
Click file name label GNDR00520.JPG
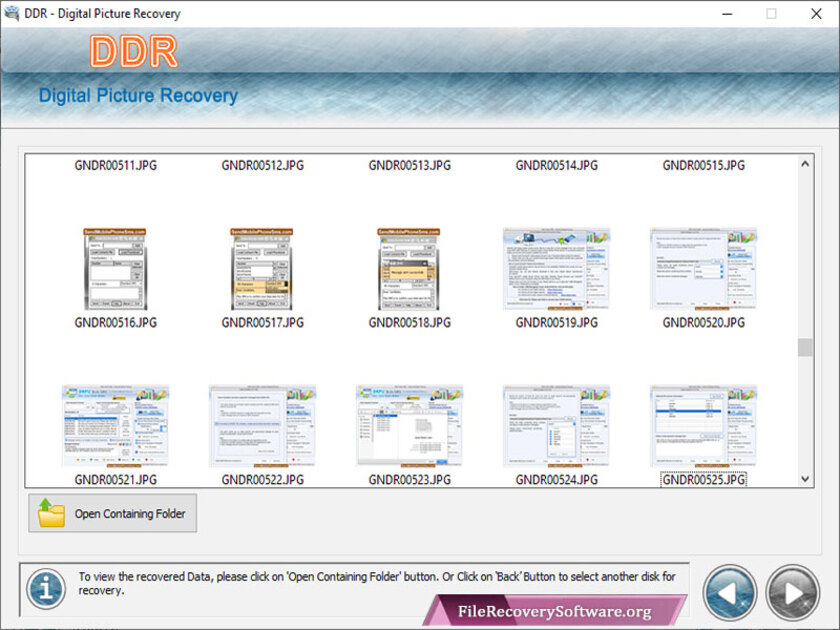[703, 322]
